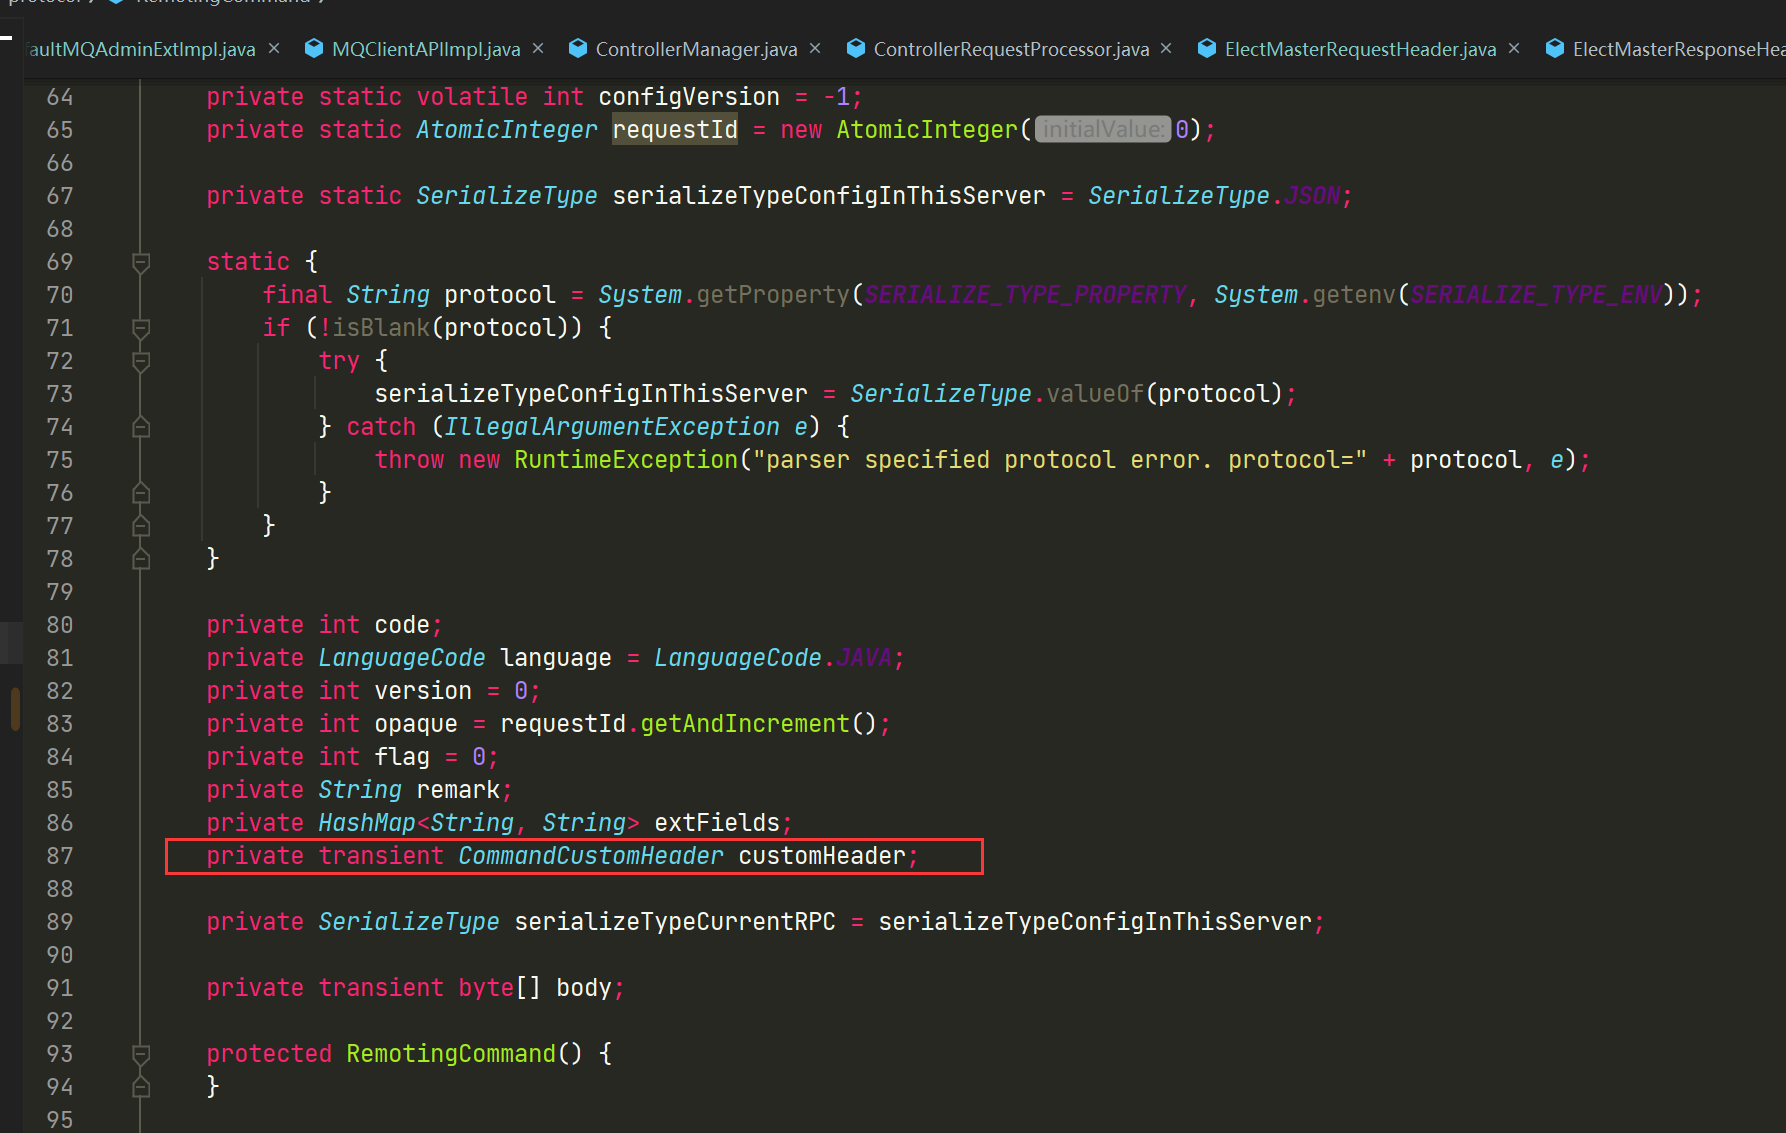Click the extFields field name
The width and height of the screenshot is (1786, 1133).
point(717,823)
